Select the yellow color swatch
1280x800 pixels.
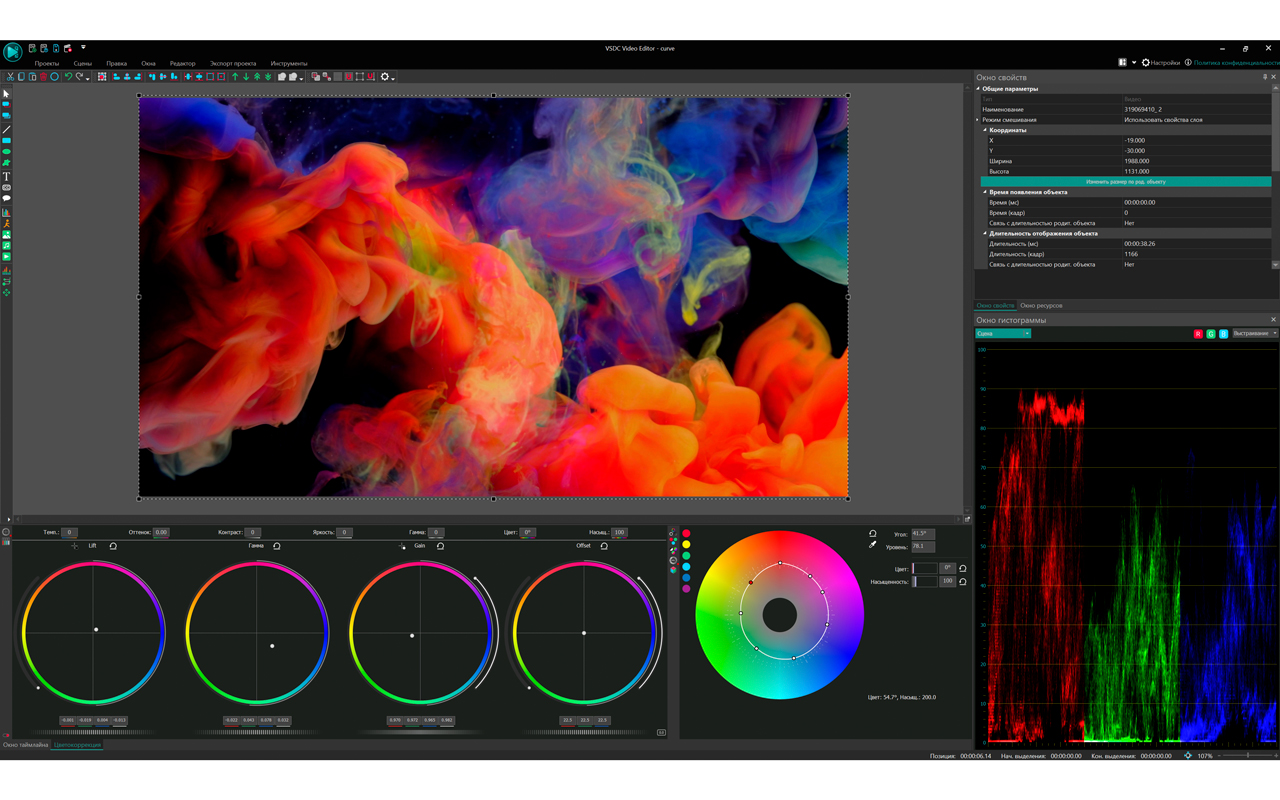(686, 544)
